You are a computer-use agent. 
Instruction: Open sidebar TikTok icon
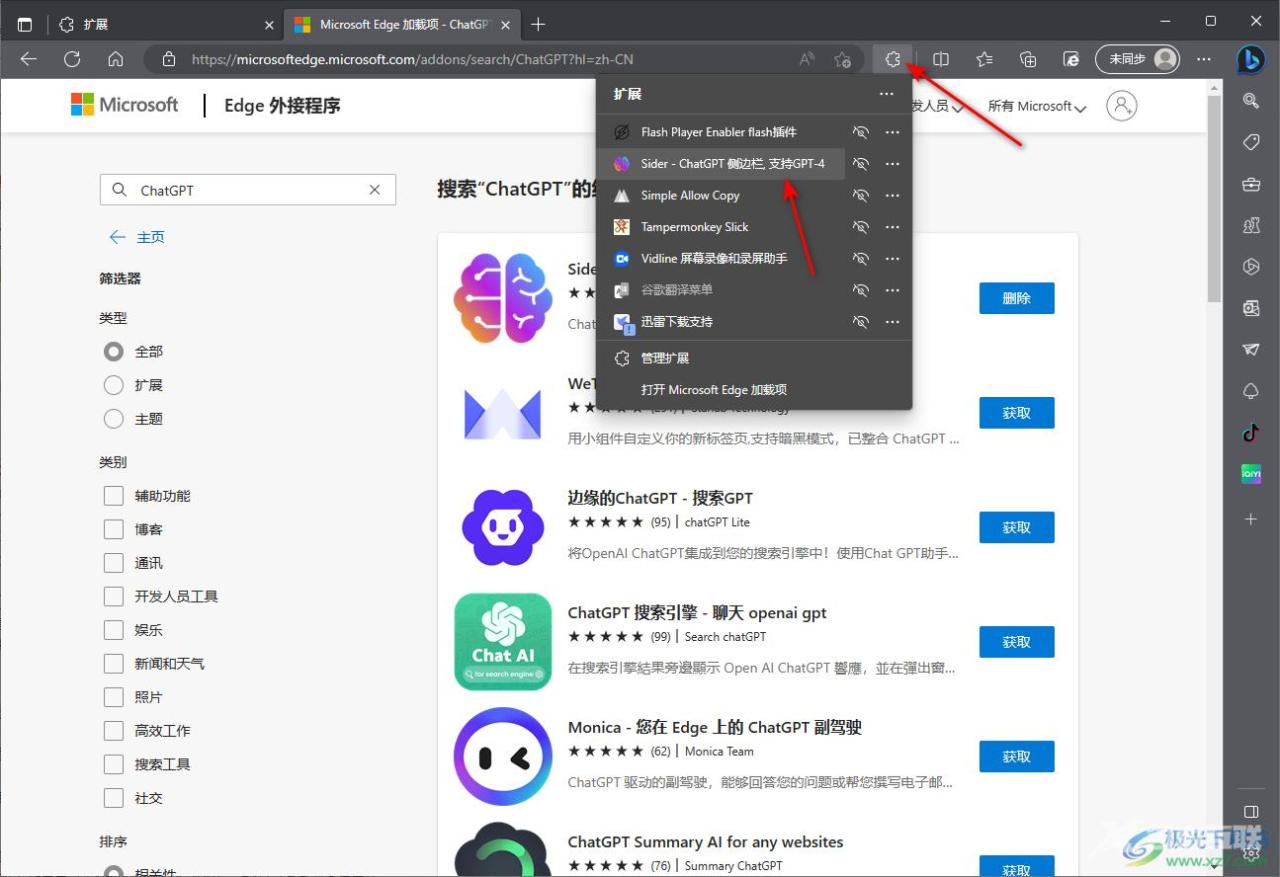coord(1251,432)
